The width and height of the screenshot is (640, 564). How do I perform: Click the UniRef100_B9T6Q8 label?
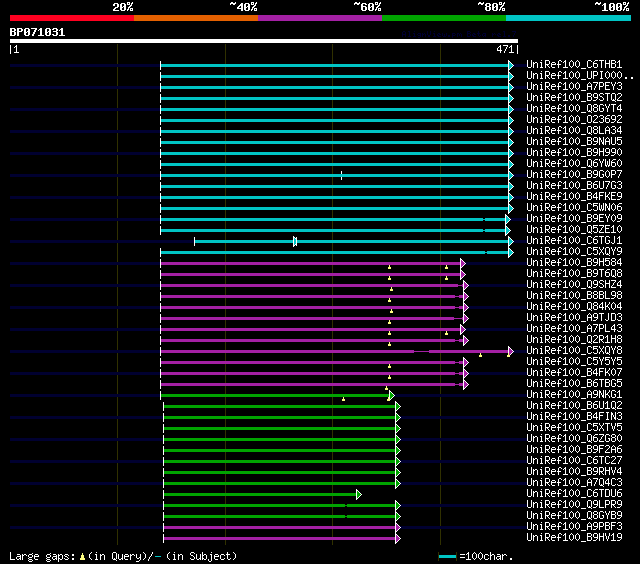tap(574, 273)
